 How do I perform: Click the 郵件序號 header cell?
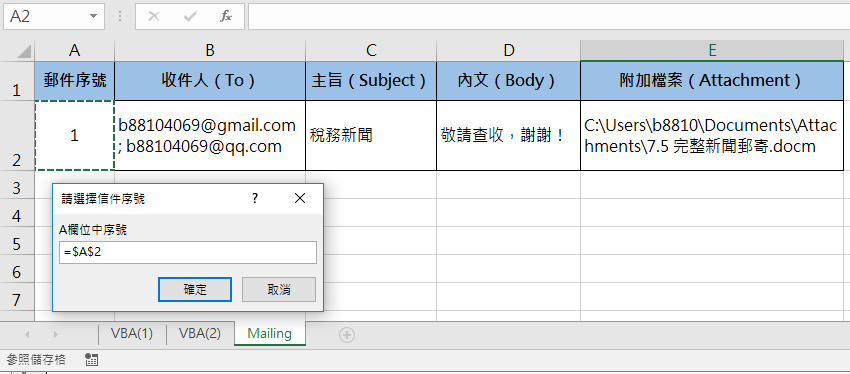[x=75, y=81]
